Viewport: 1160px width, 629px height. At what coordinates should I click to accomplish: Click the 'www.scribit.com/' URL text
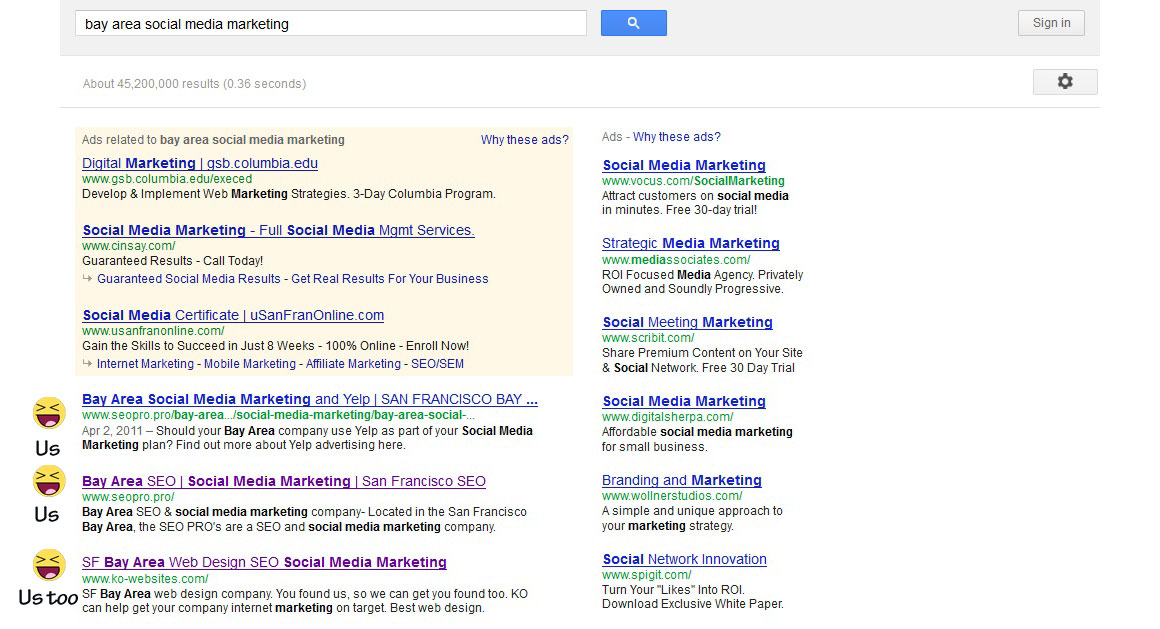coord(648,338)
